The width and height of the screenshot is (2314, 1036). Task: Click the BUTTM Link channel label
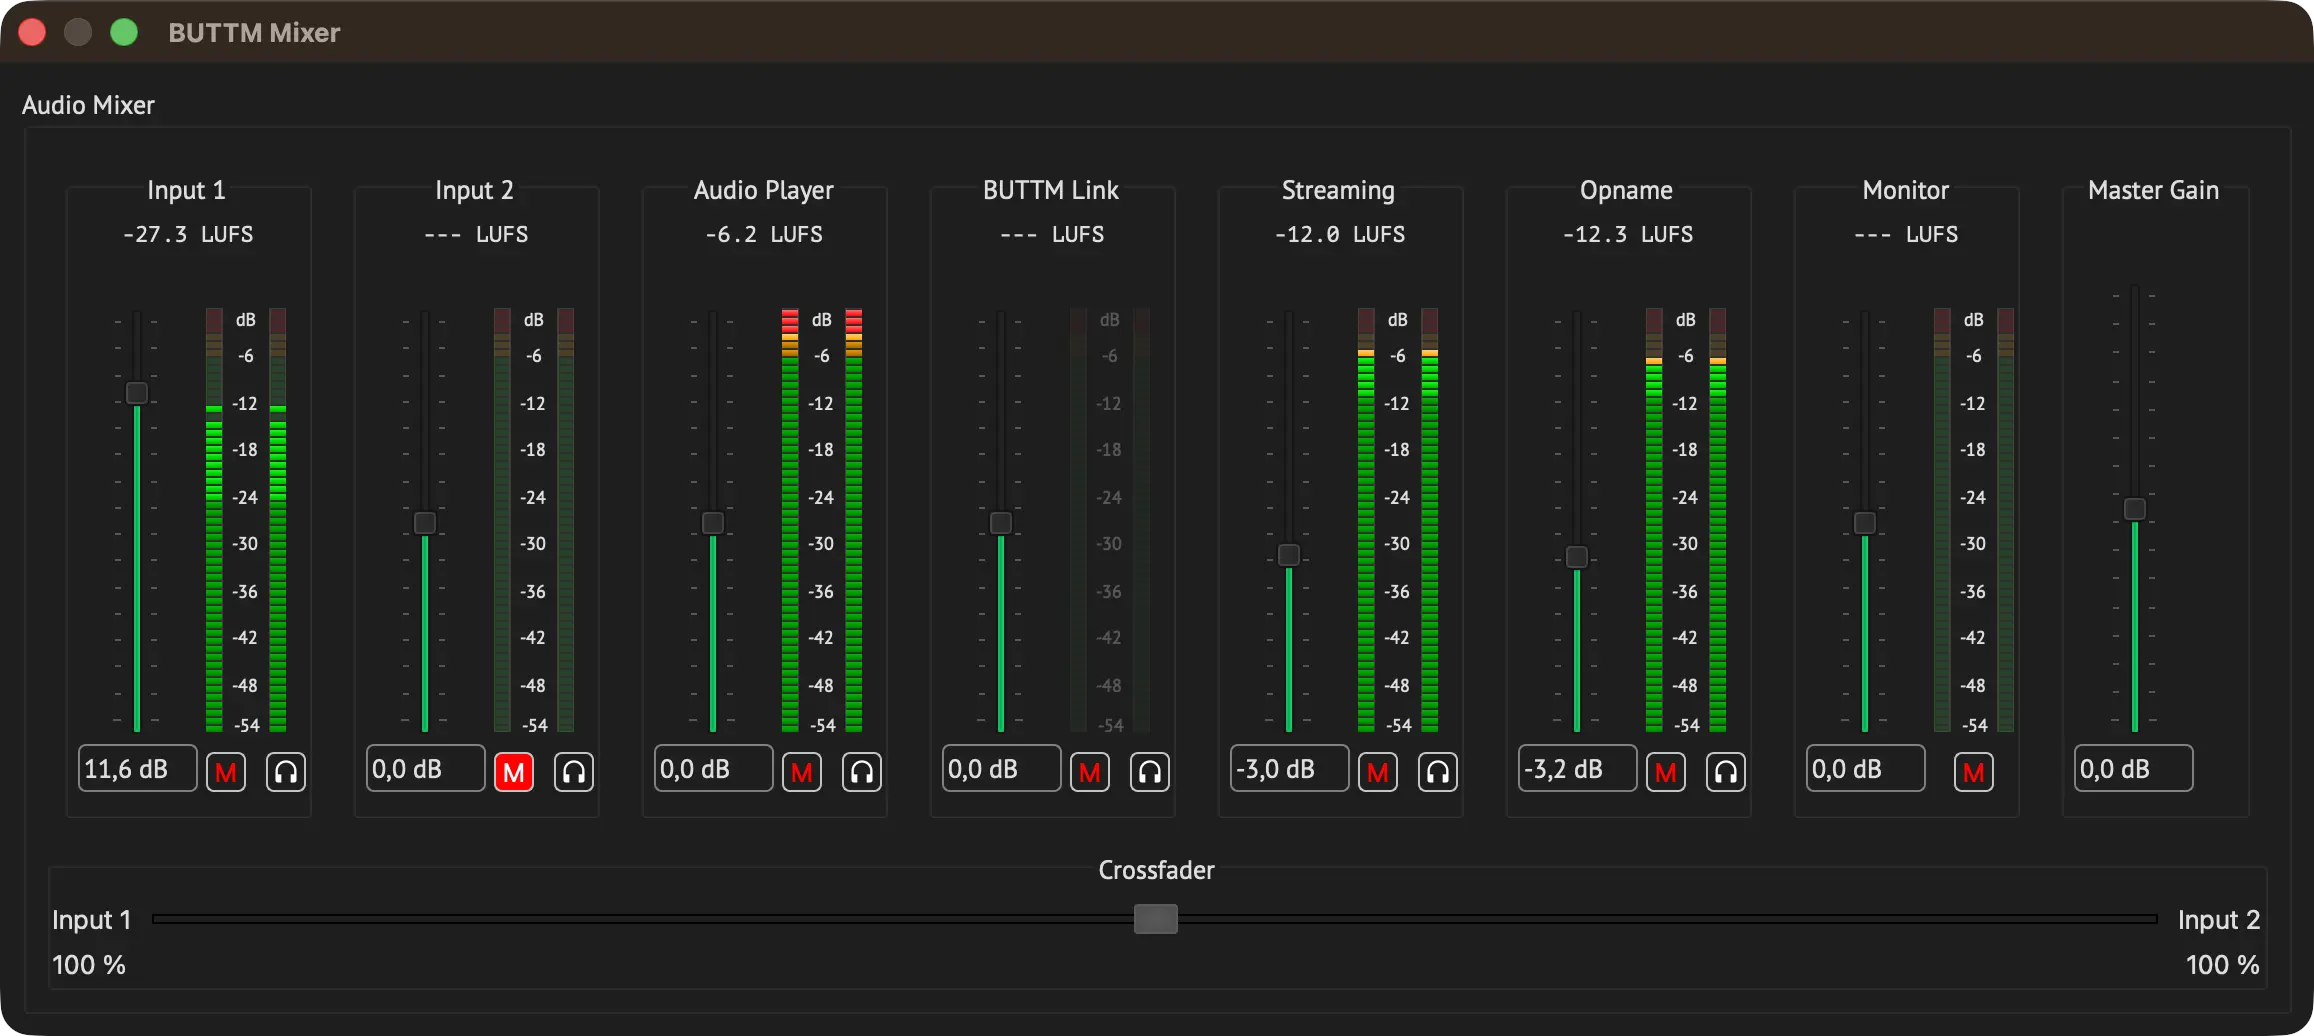(1051, 190)
